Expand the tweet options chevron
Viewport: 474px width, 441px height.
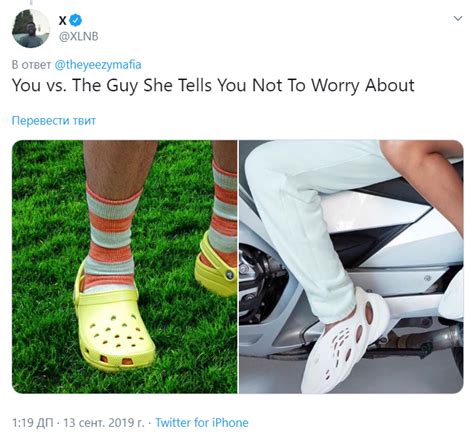pyautogui.click(x=458, y=18)
